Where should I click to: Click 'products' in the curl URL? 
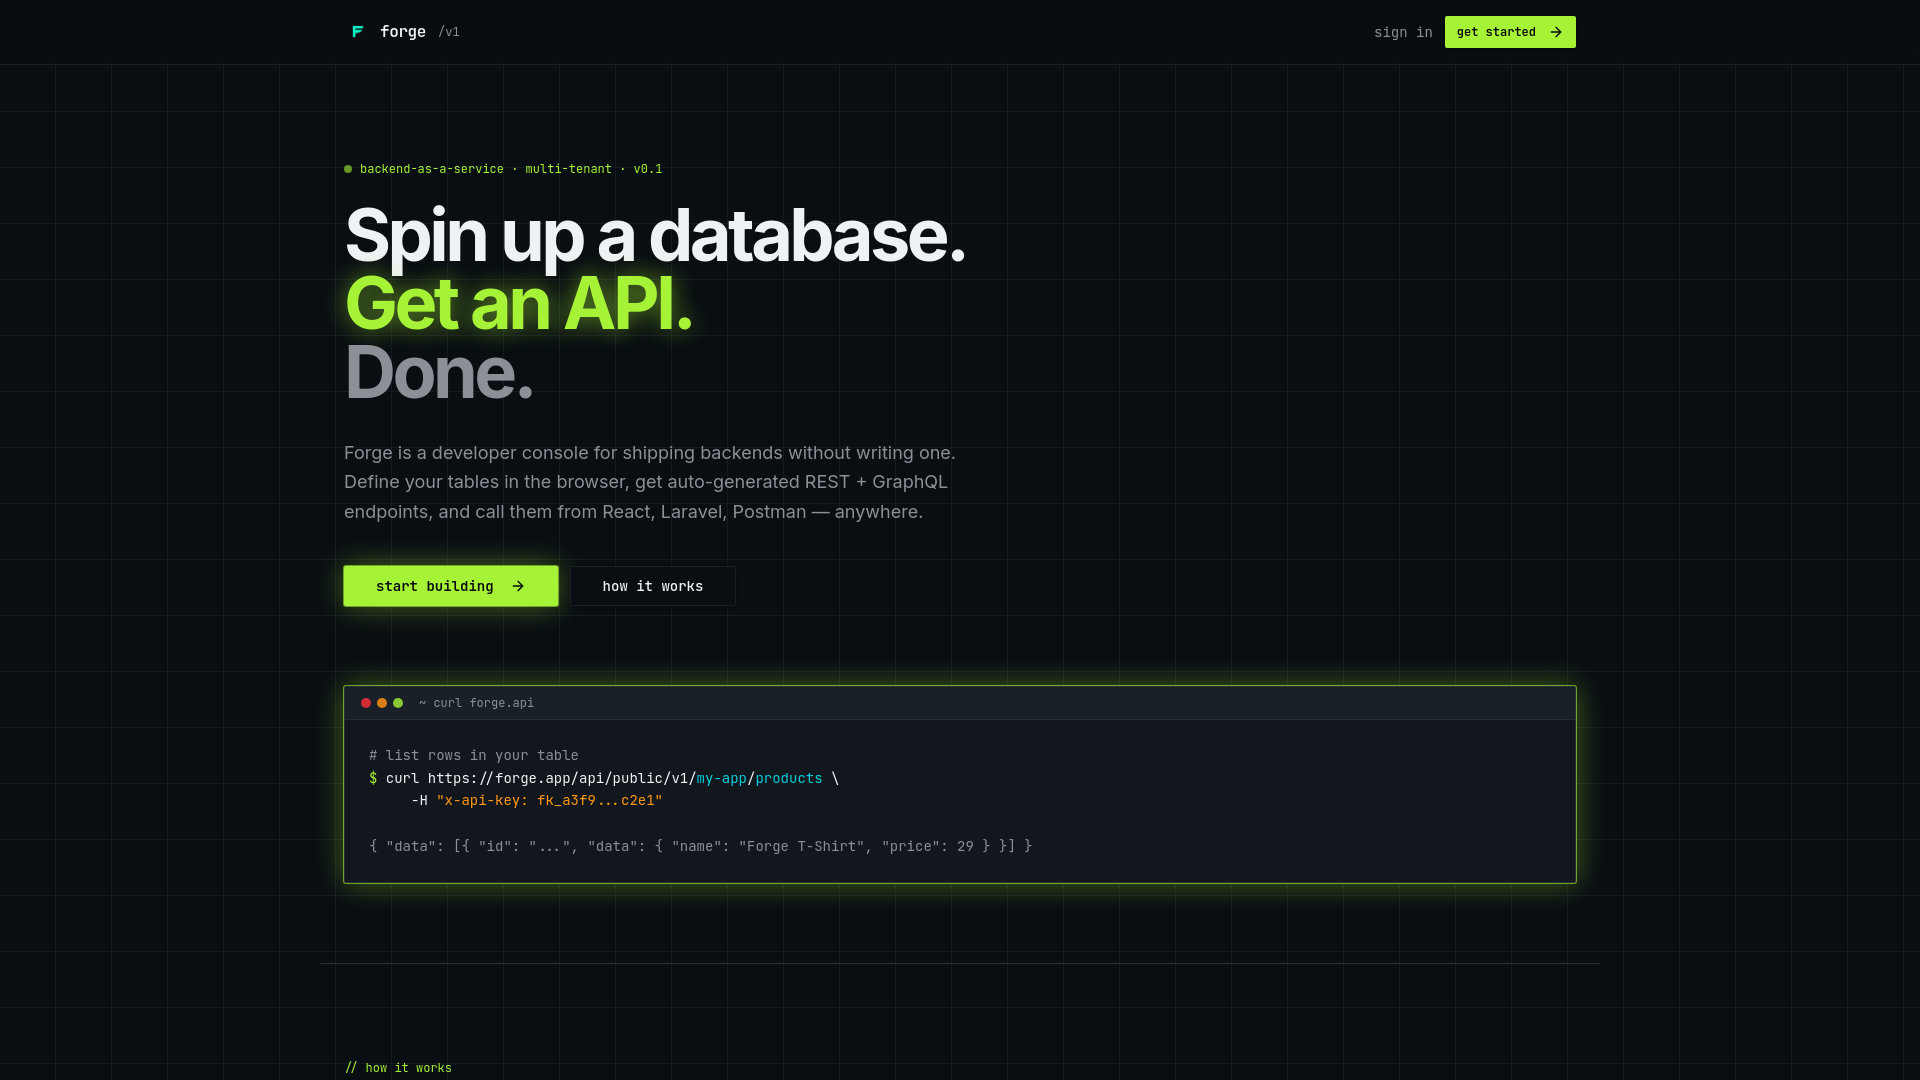[x=789, y=778]
